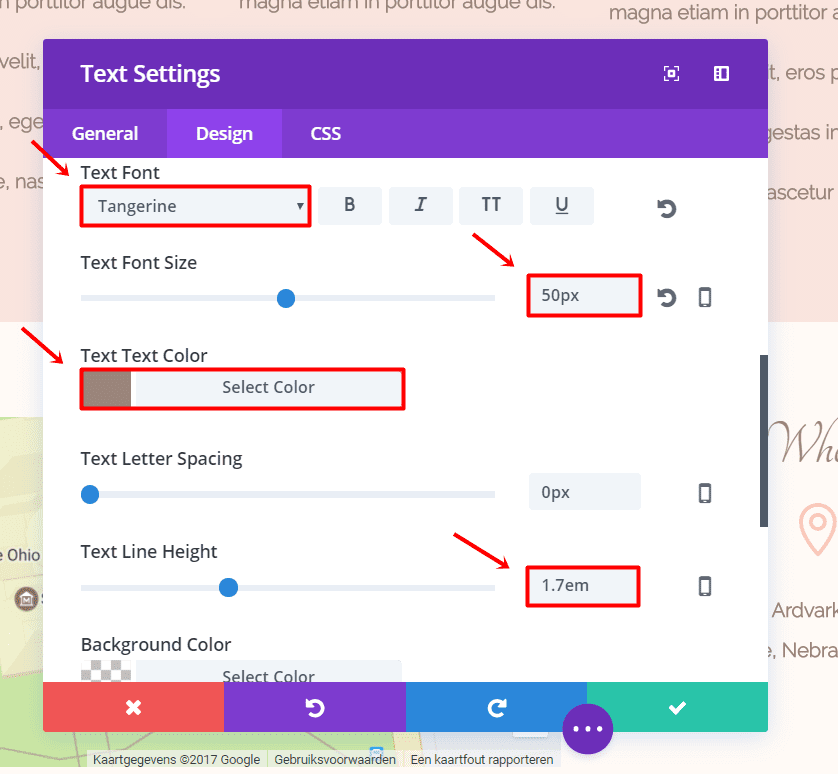Click Een kaartfout rapporteren link
Screen dimensions: 838x774
coord(482,760)
